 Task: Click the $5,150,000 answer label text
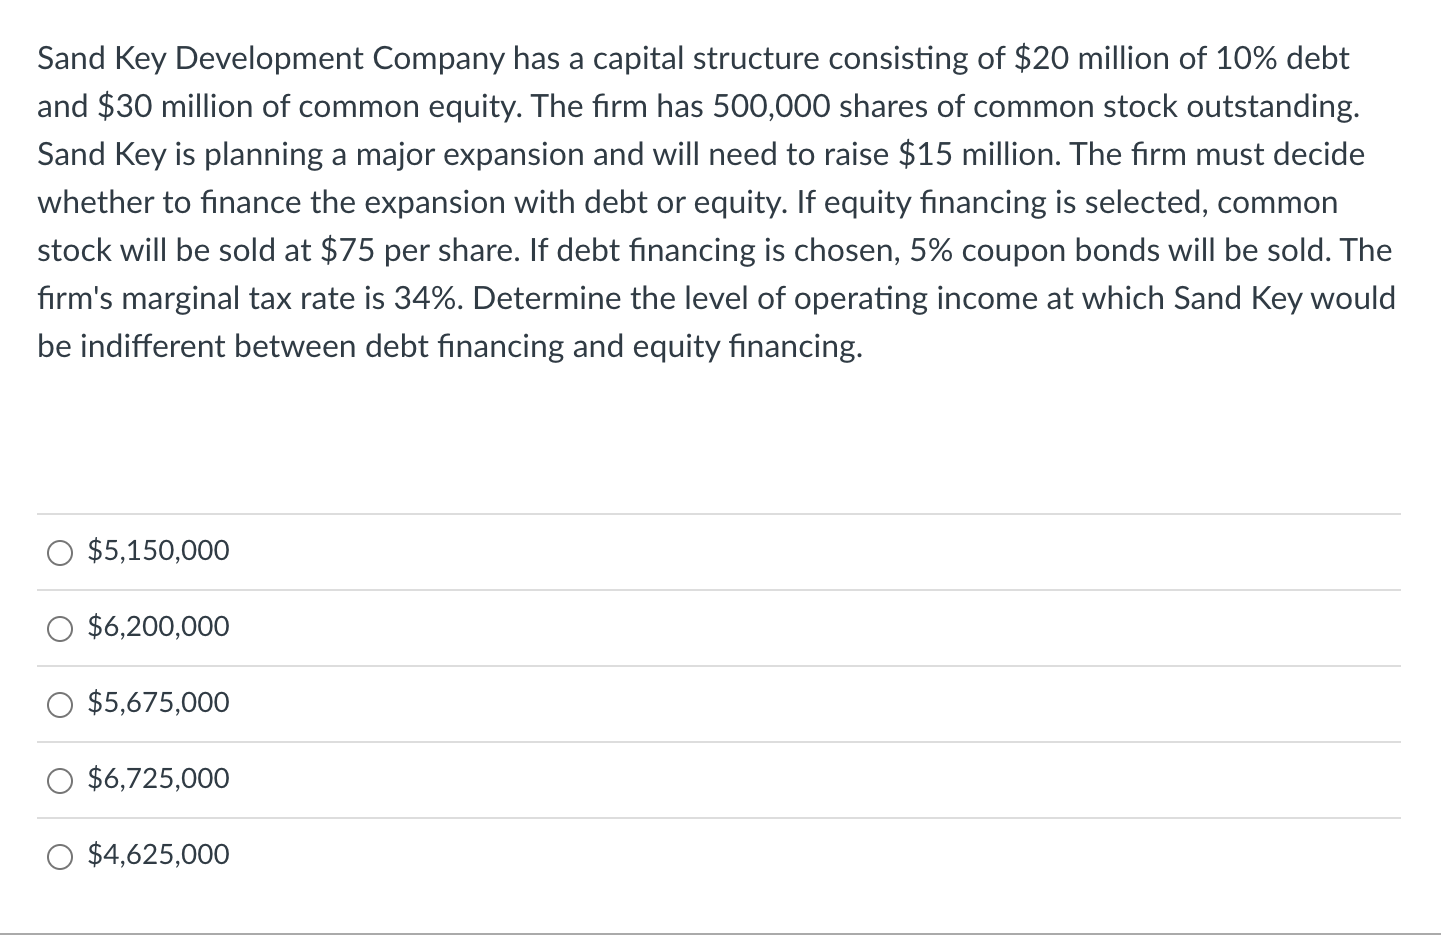point(157,551)
